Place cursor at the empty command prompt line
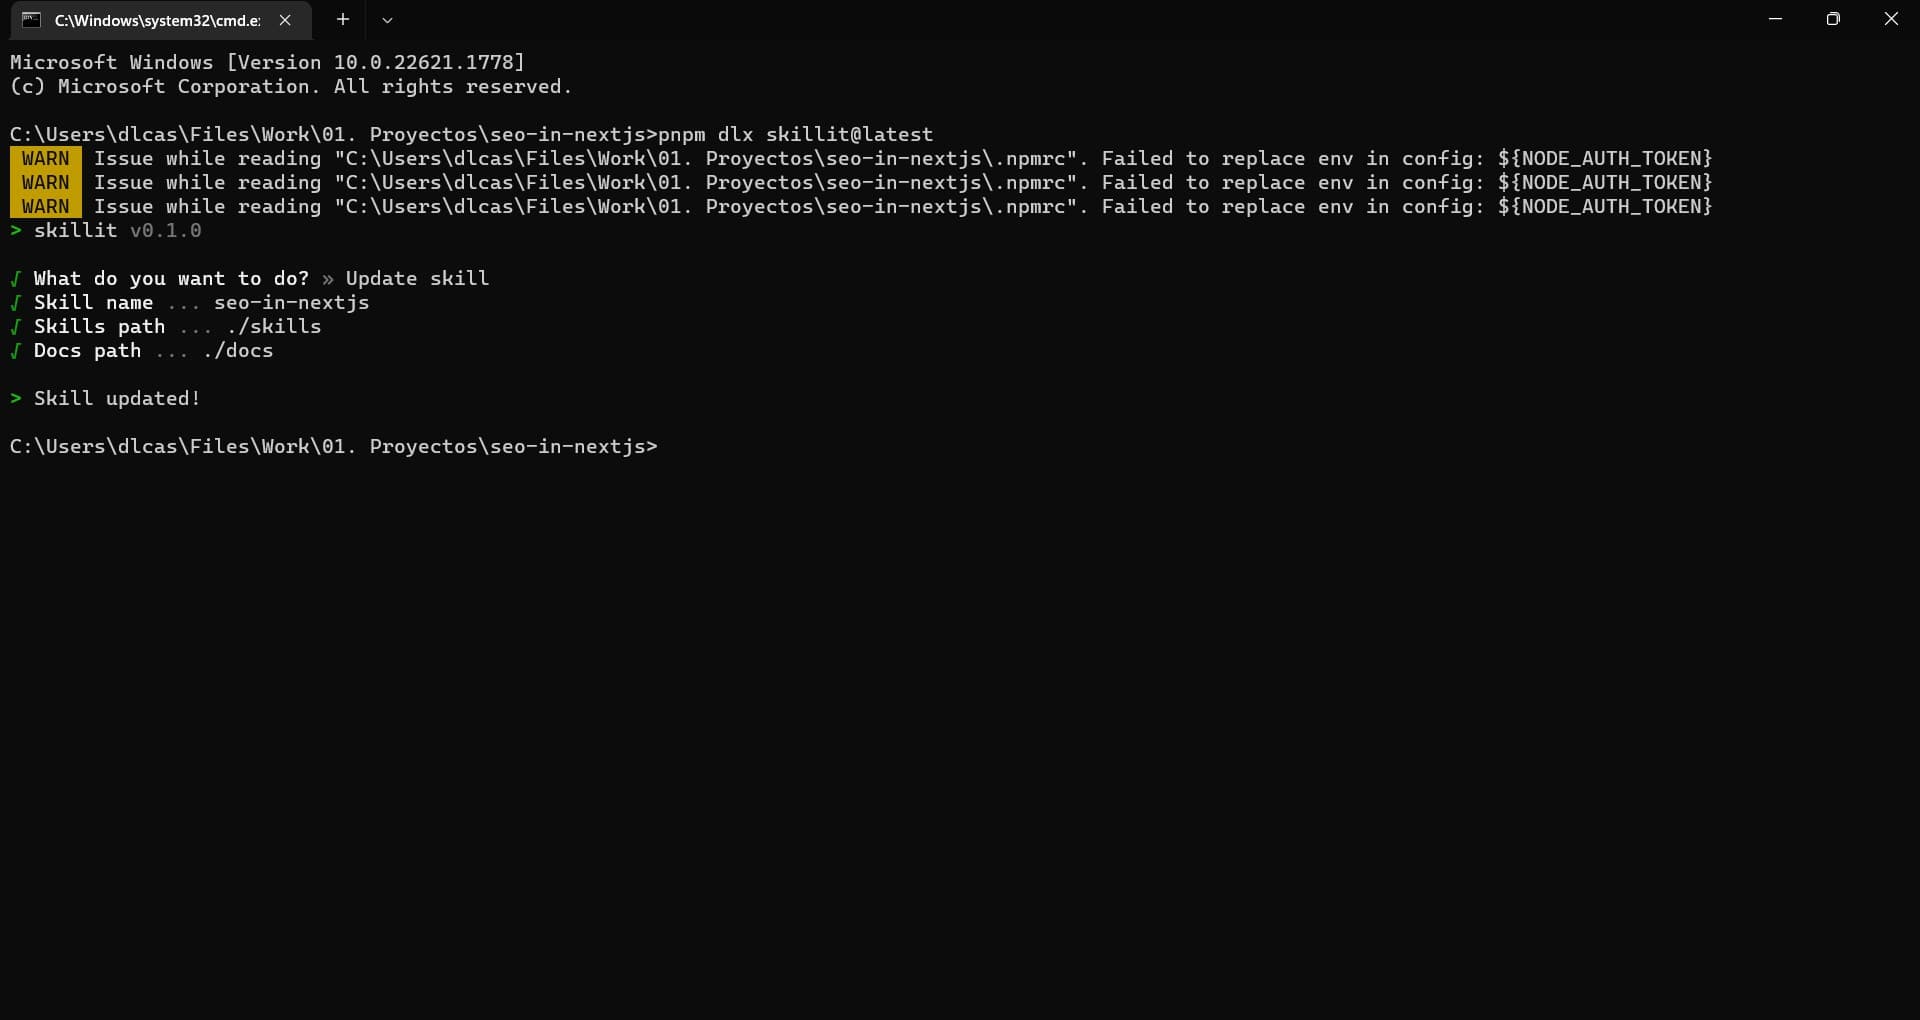Viewport: 1920px width, 1020px height. [670, 446]
